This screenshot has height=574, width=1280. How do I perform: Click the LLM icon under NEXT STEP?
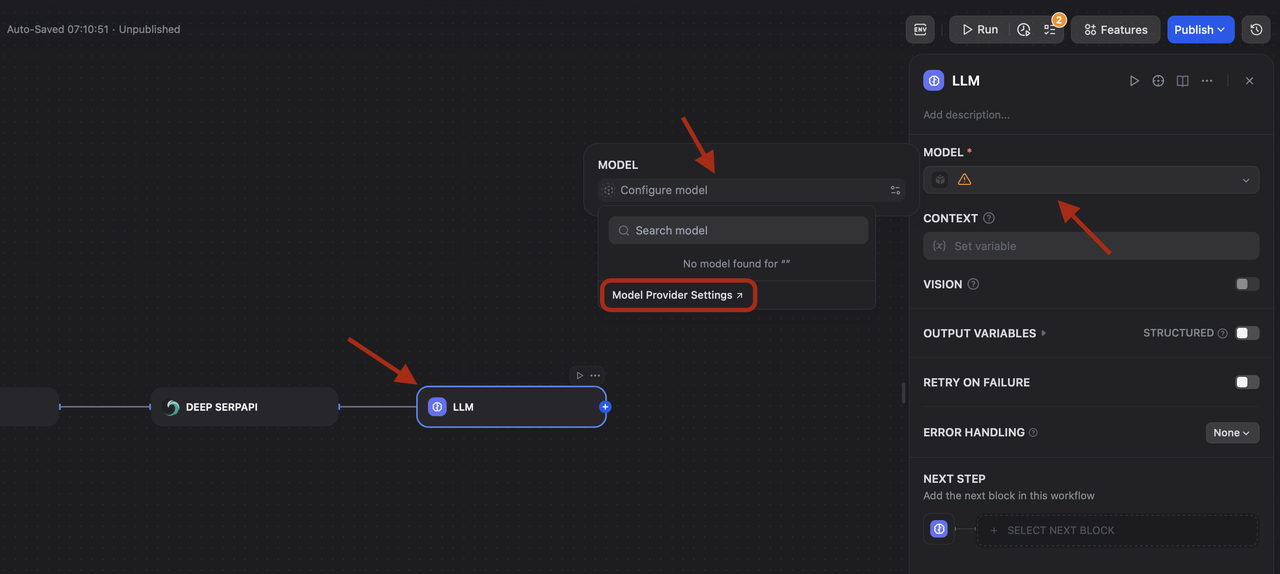[938, 529]
